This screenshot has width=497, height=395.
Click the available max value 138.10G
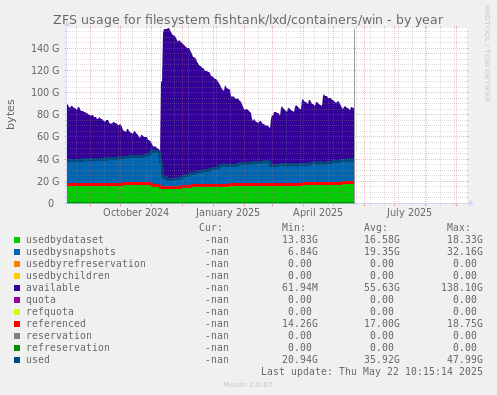point(462,288)
